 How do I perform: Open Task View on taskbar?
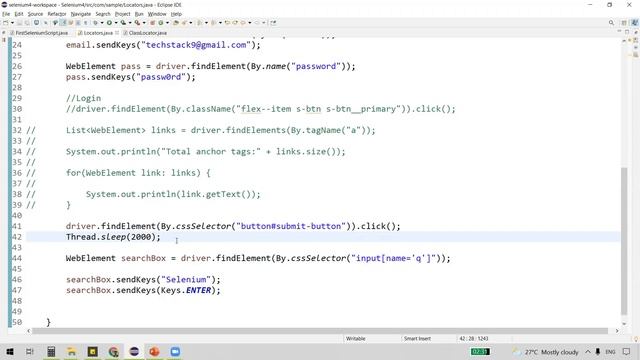(x=30, y=351)
